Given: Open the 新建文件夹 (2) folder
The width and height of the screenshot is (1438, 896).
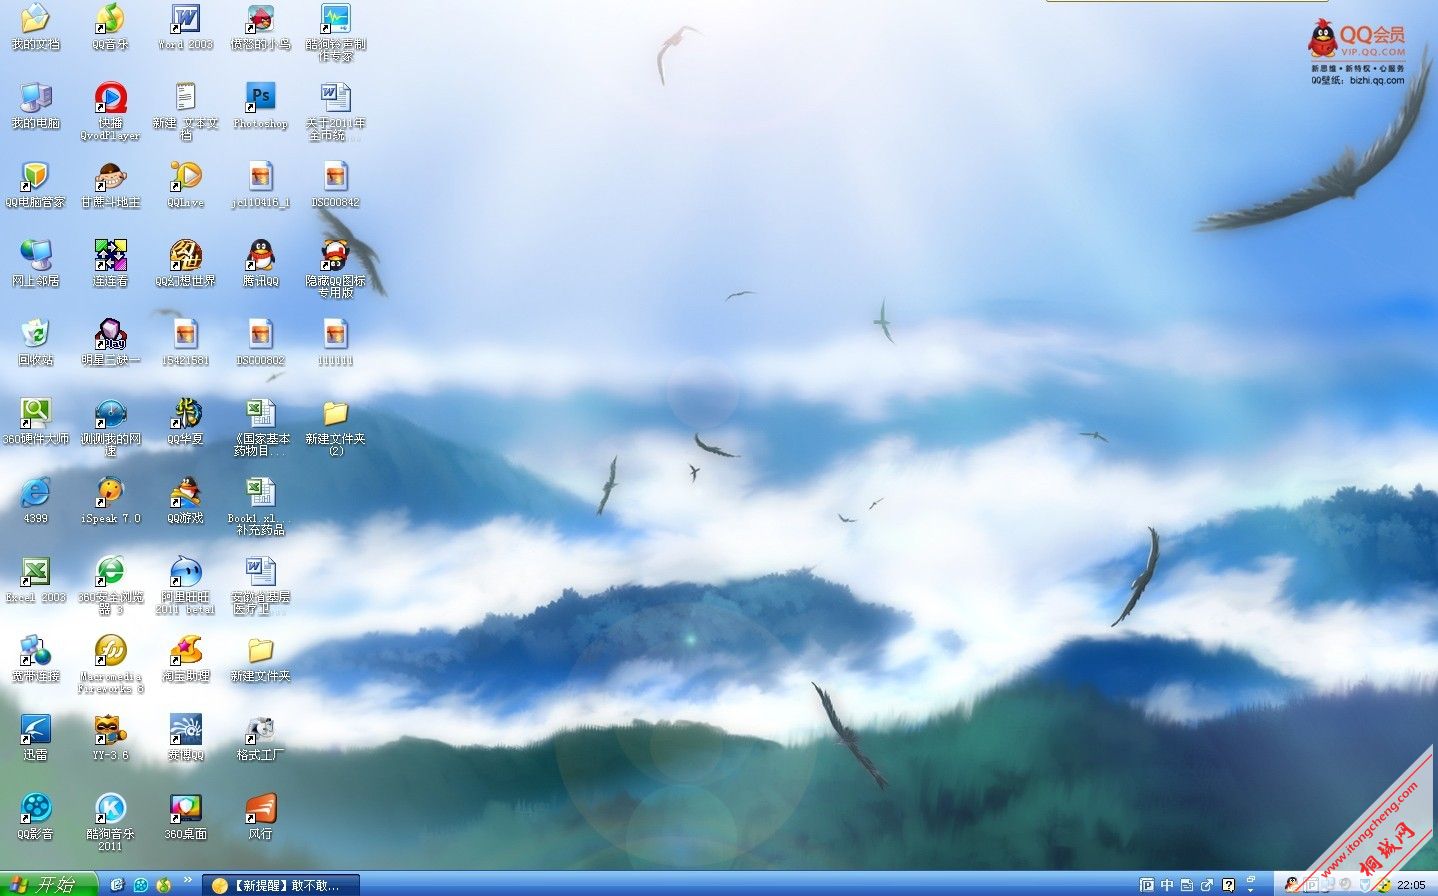Looking at the screenshot, I should click(335, 414).
